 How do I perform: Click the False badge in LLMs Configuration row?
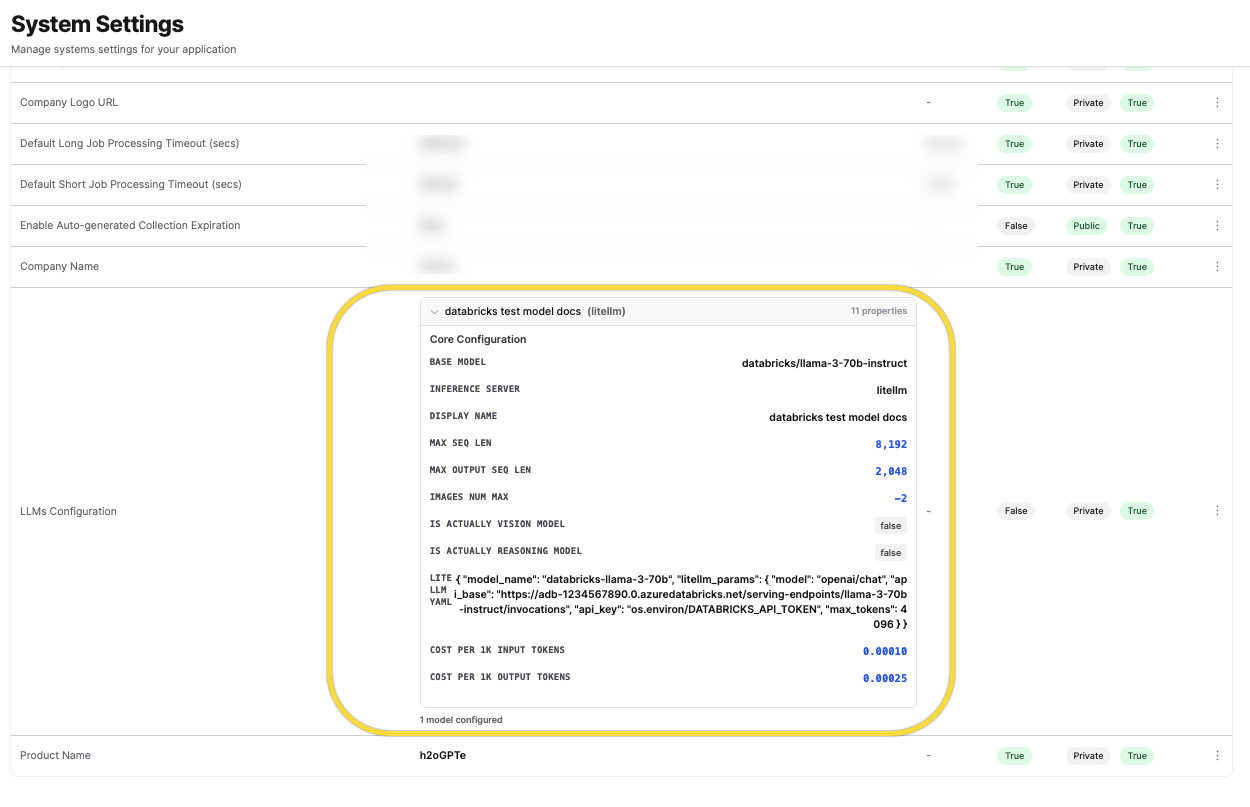coord(1015,511)
